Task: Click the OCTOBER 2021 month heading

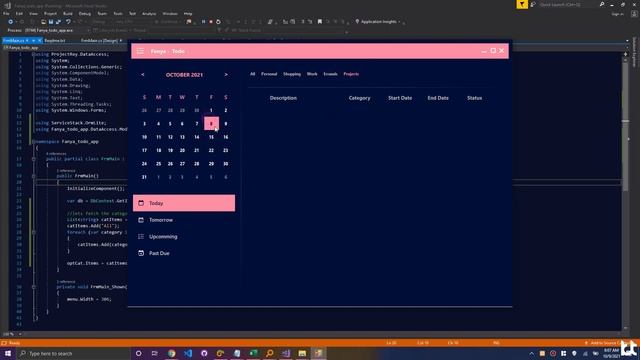Action: pyautogui.click(x=184, y=75)
